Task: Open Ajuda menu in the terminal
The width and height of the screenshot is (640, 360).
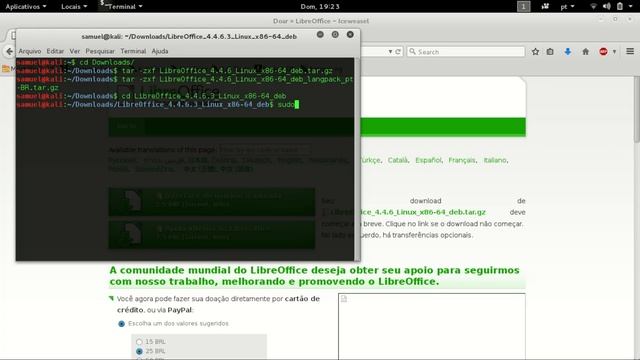Action: point(160,51)
